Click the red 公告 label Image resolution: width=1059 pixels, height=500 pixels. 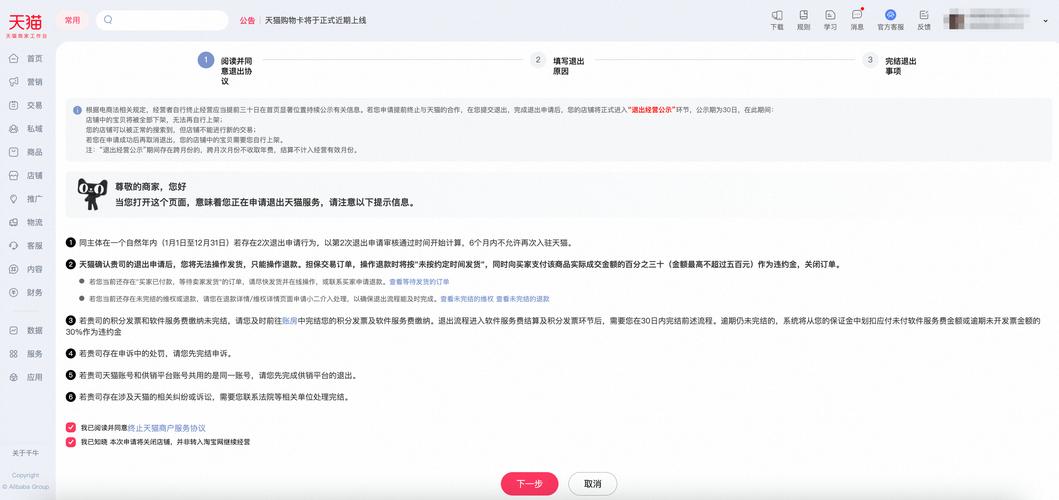click(247, 21)
